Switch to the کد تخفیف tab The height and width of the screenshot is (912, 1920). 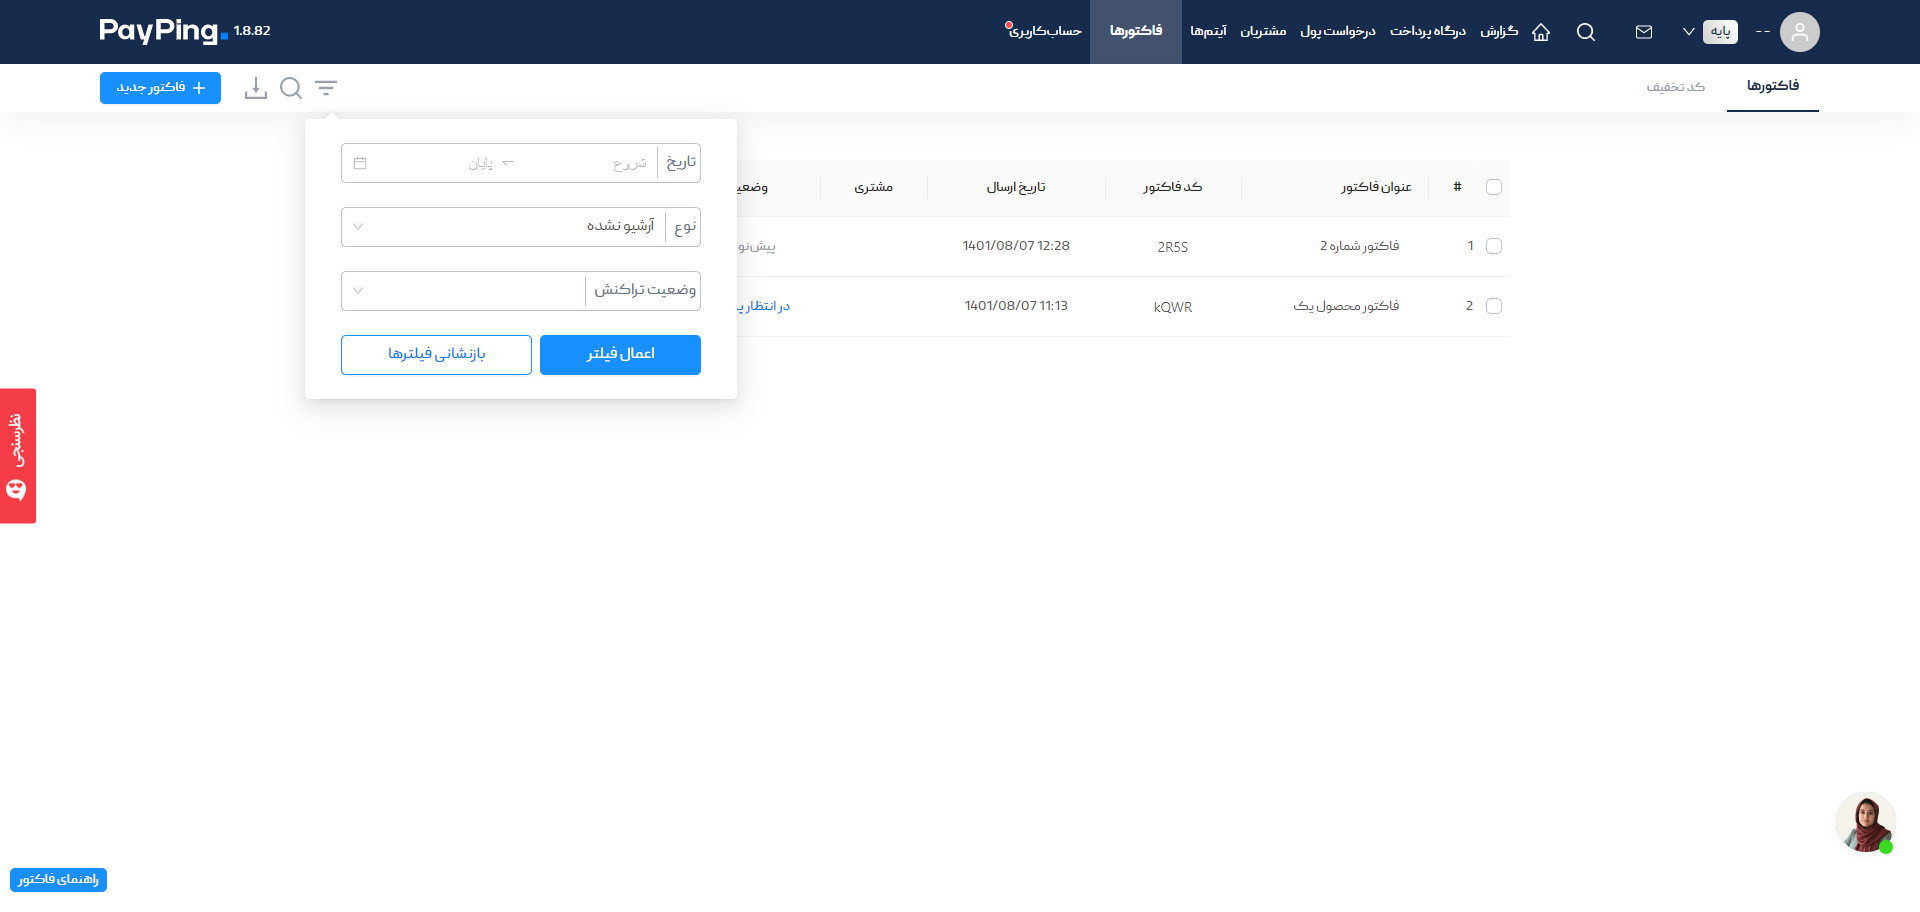click(1676, 87)
